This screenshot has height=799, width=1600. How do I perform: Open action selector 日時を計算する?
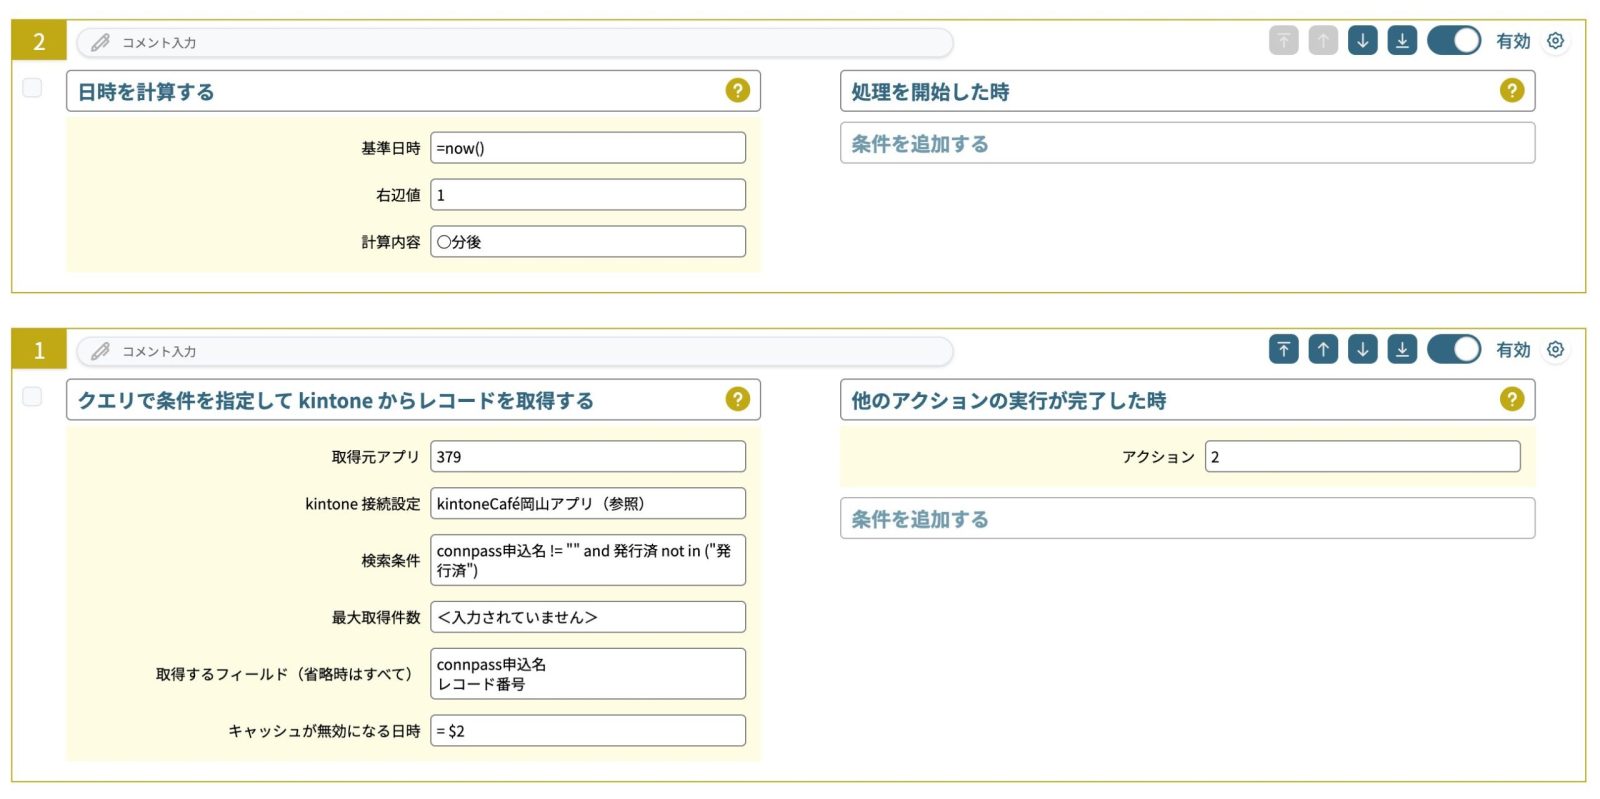[x=413, y=91]
